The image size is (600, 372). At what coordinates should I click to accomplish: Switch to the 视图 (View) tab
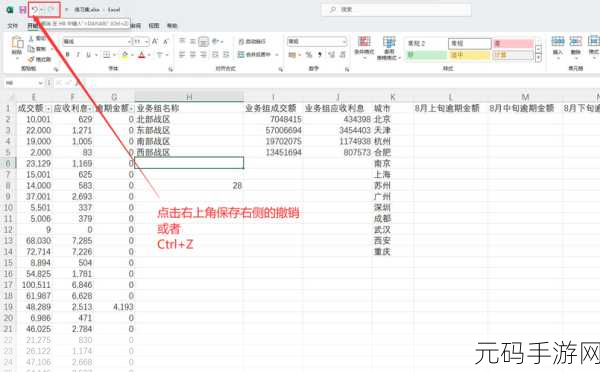(x=153, y=26)
